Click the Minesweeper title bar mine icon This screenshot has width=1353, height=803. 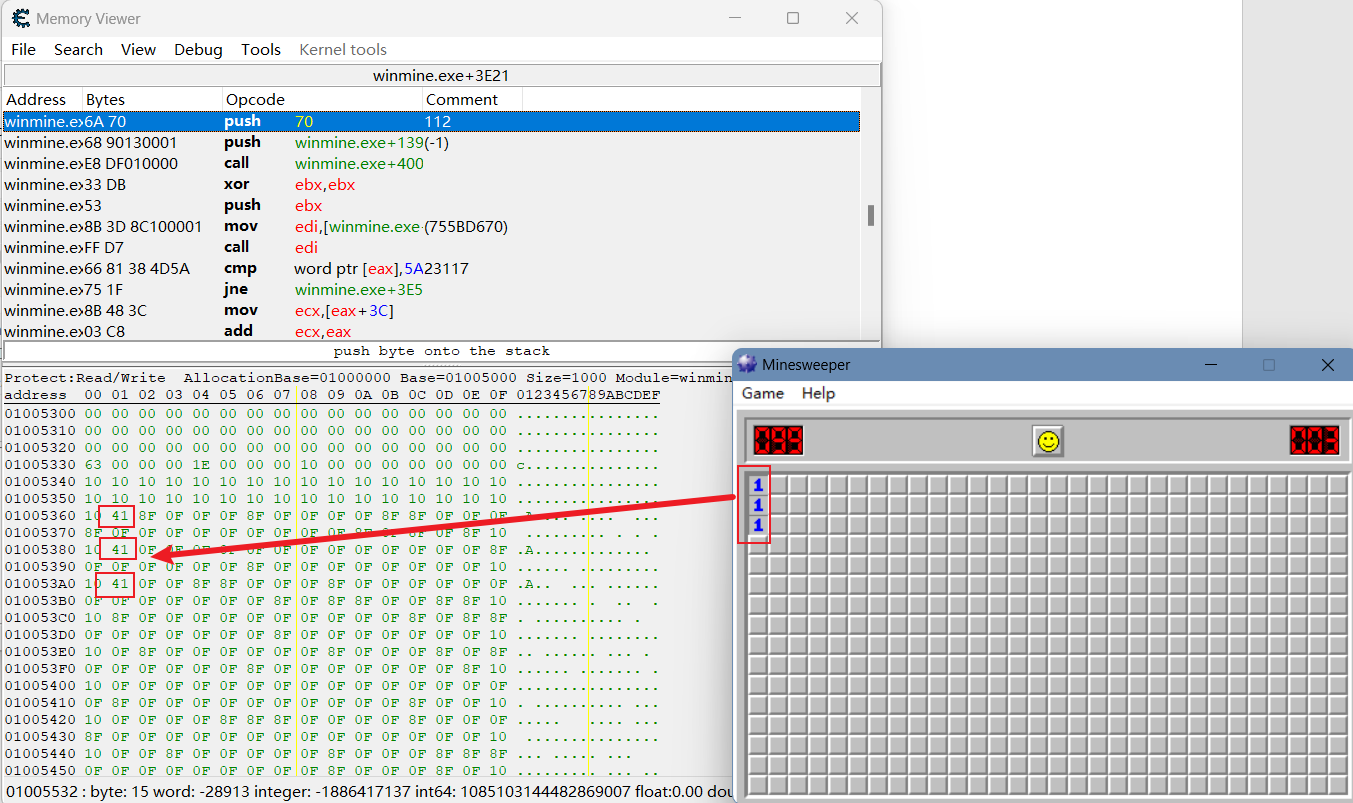tap(747, 365)
